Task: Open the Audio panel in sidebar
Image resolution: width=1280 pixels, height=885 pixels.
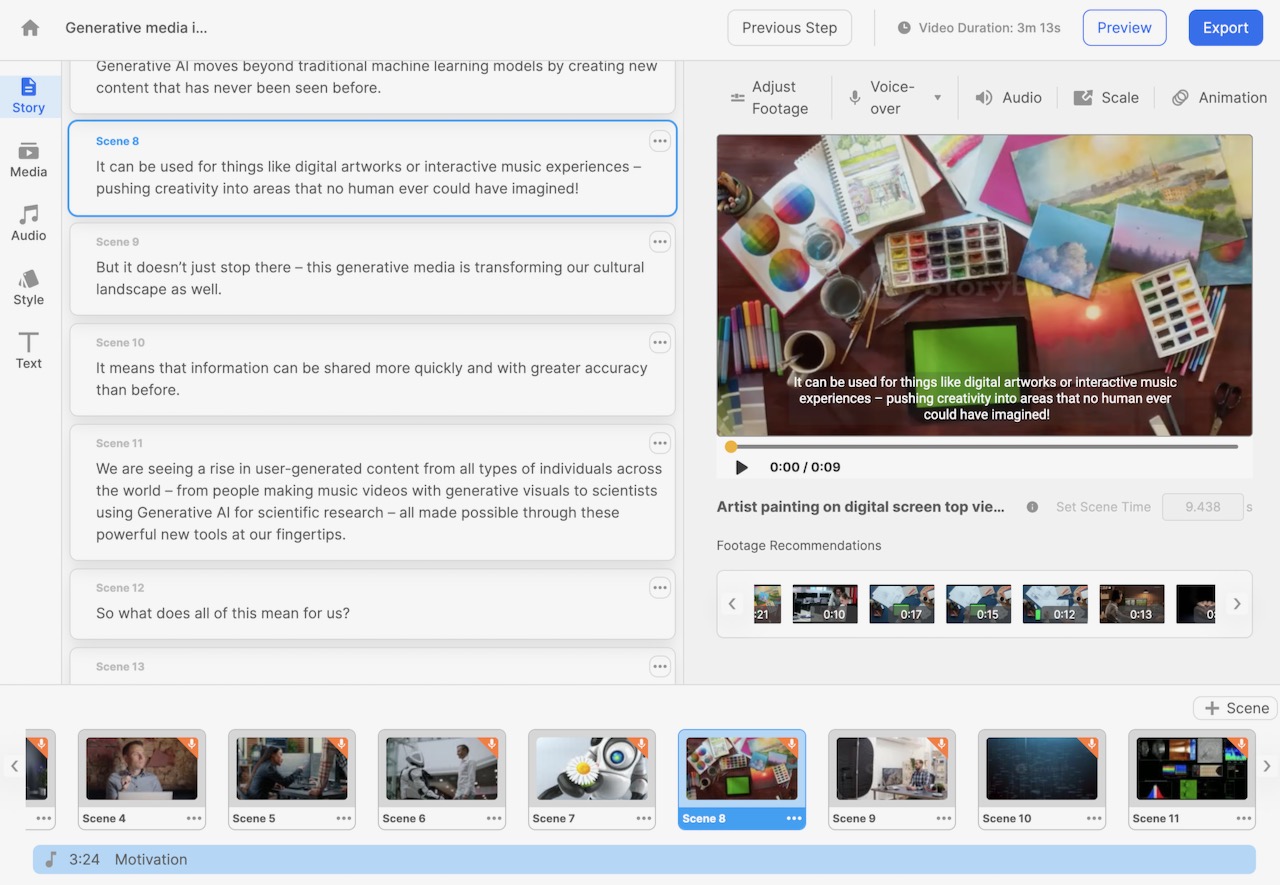Action: (29, 224)
